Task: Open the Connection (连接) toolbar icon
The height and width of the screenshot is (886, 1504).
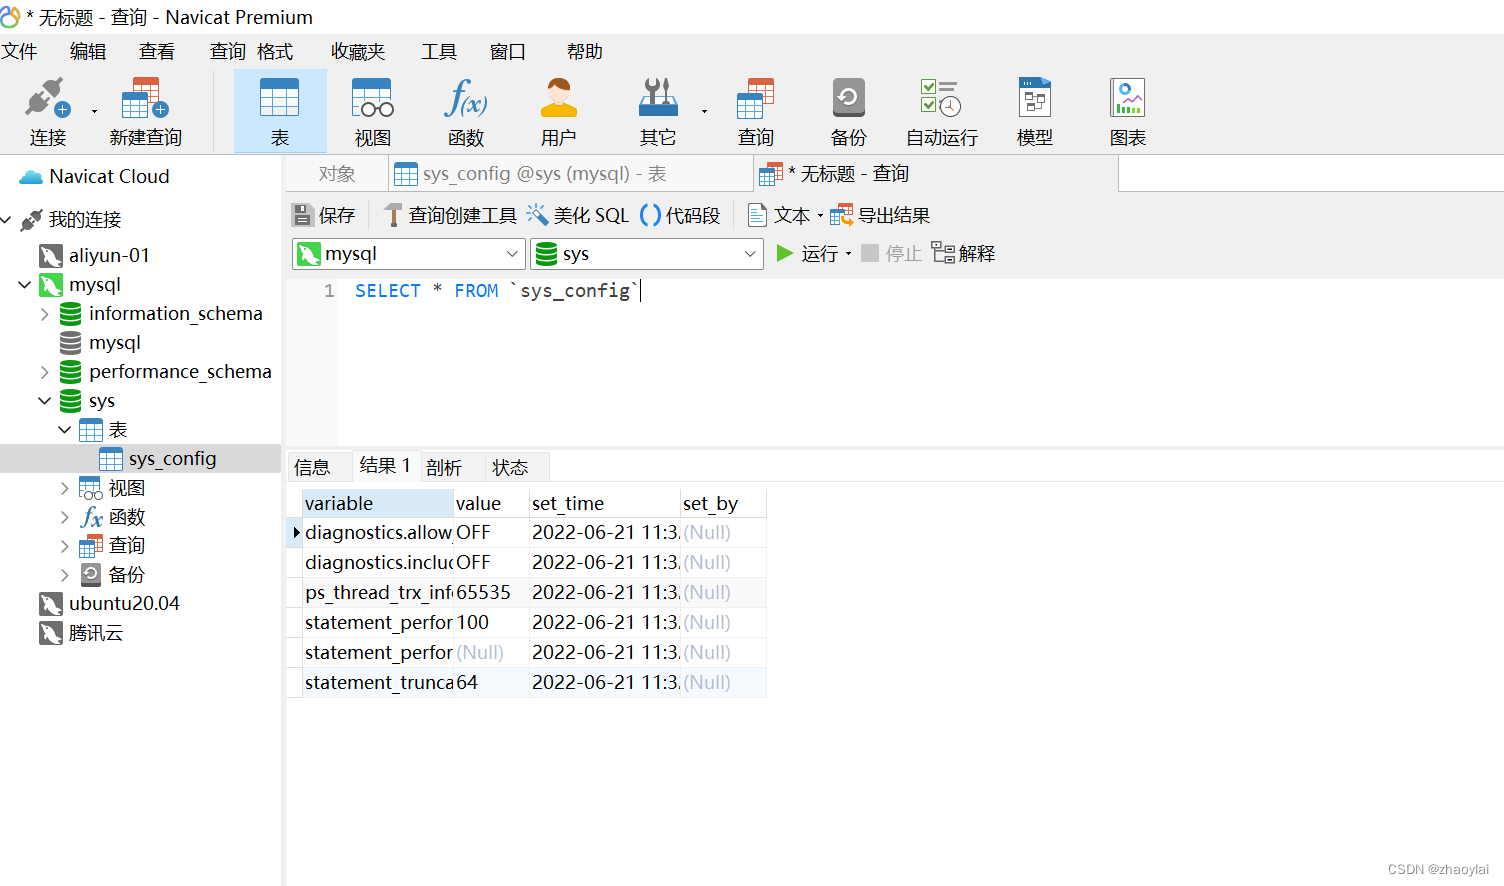Action: (47, 111)
